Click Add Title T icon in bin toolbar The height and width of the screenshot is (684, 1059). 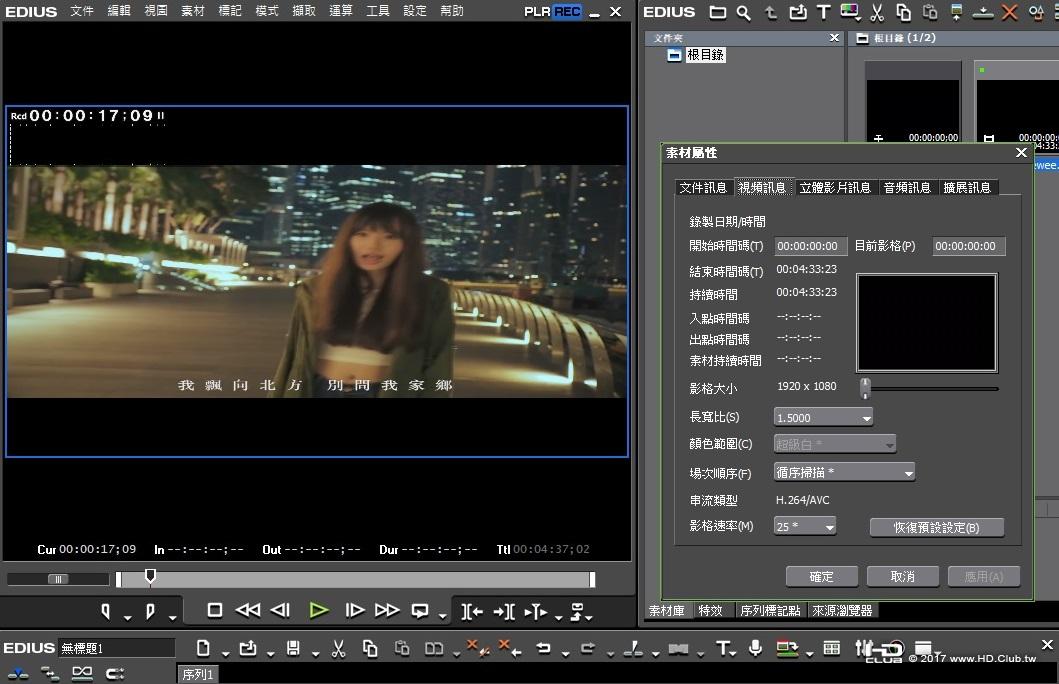tap(823, 12)
